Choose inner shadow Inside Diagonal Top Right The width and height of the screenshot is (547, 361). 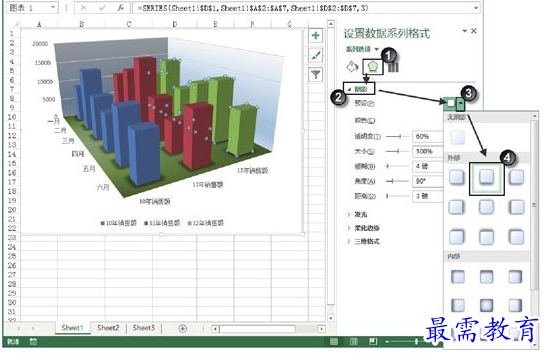coord(515,277)
